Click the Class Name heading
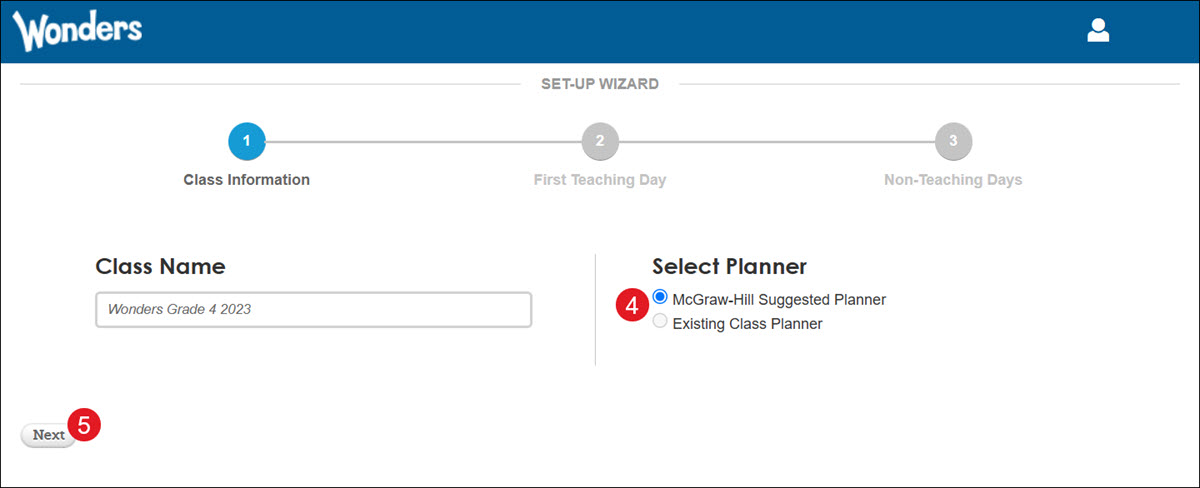Viewport: 1200px width, 488px height. [160, 267]
